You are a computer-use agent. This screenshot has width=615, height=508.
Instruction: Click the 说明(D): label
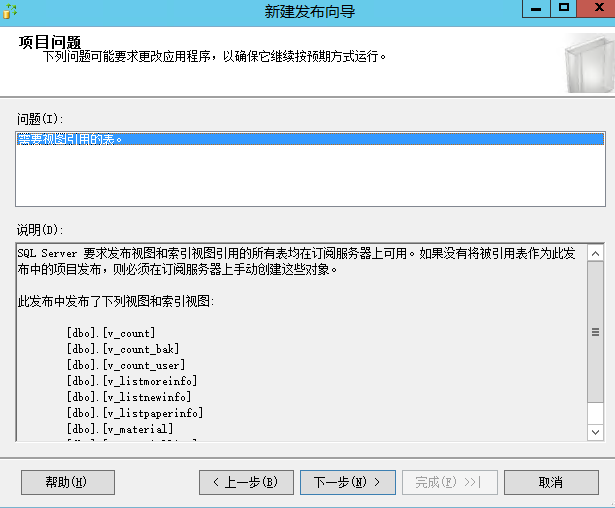tap(40, 229)
